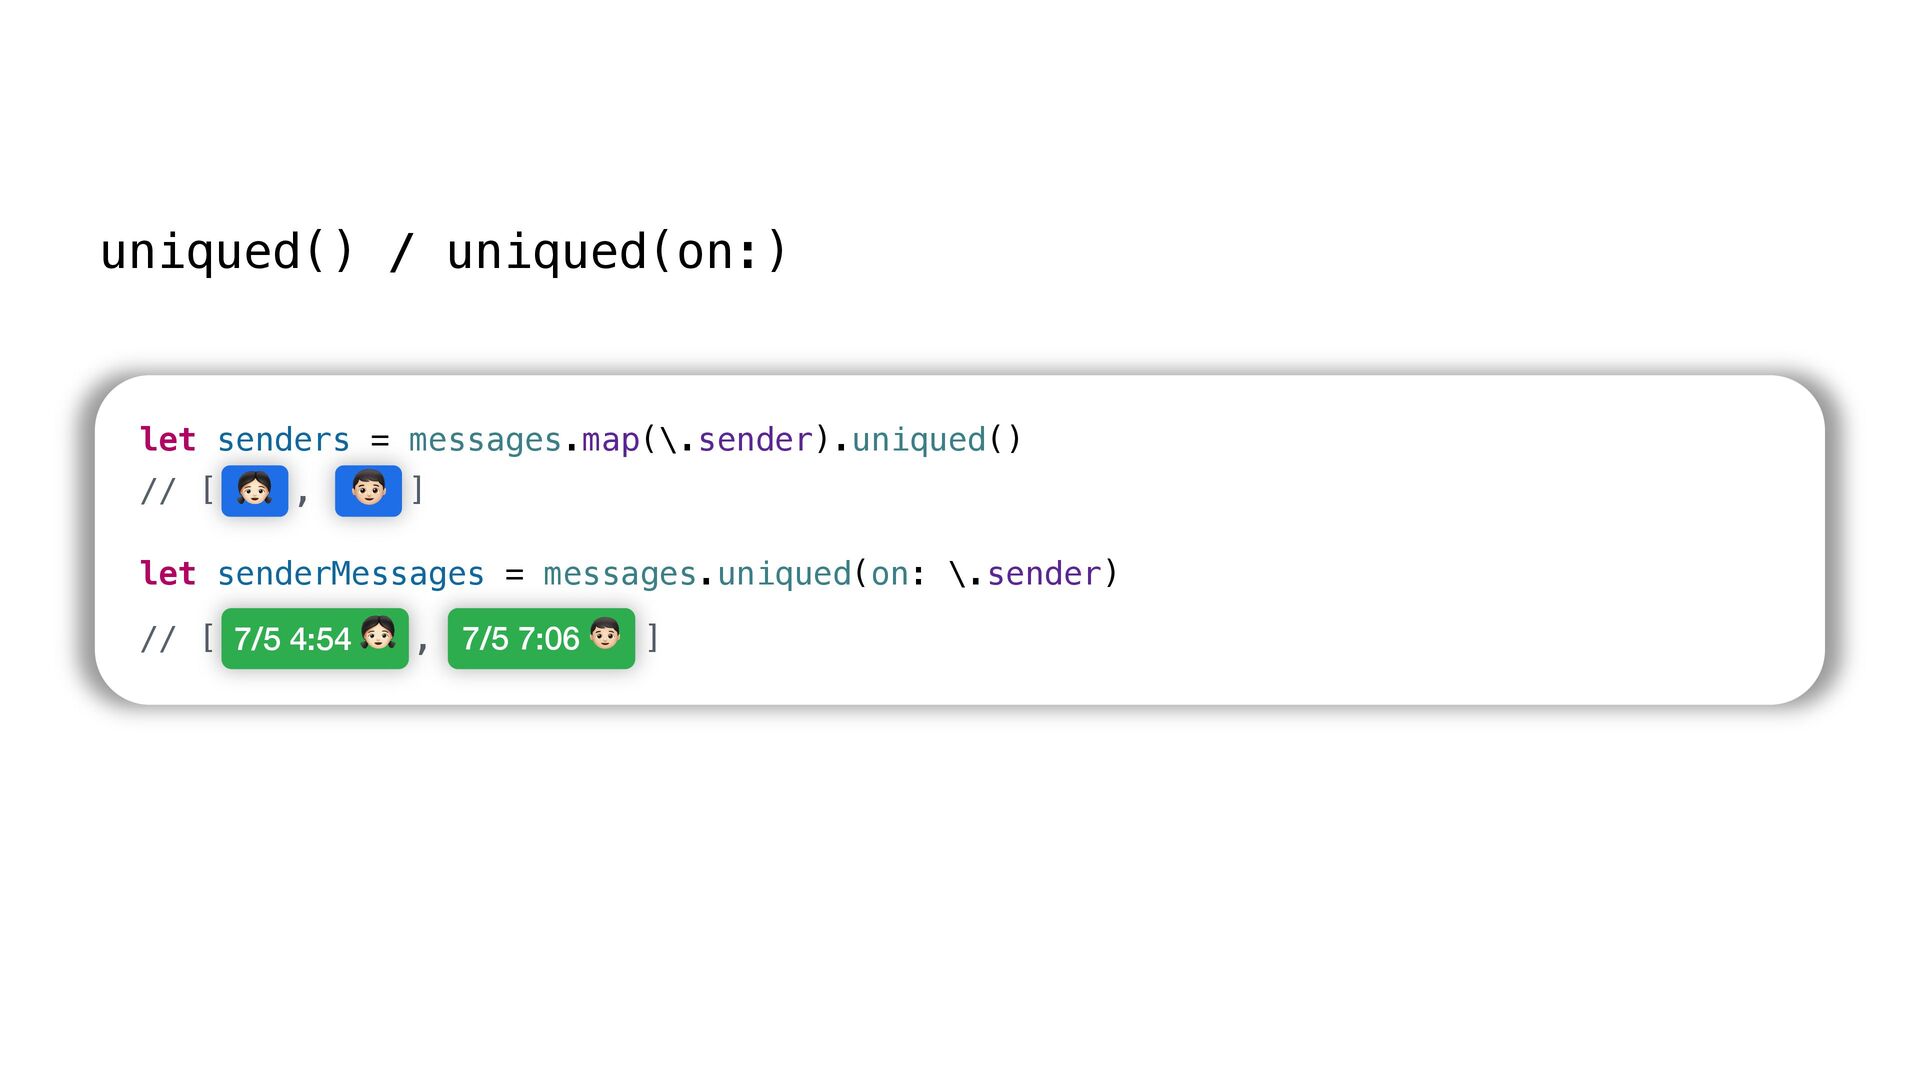Select the green 7/5 4:54 message badge
The image size is (1920, 1080).
[x=315, y=638]
